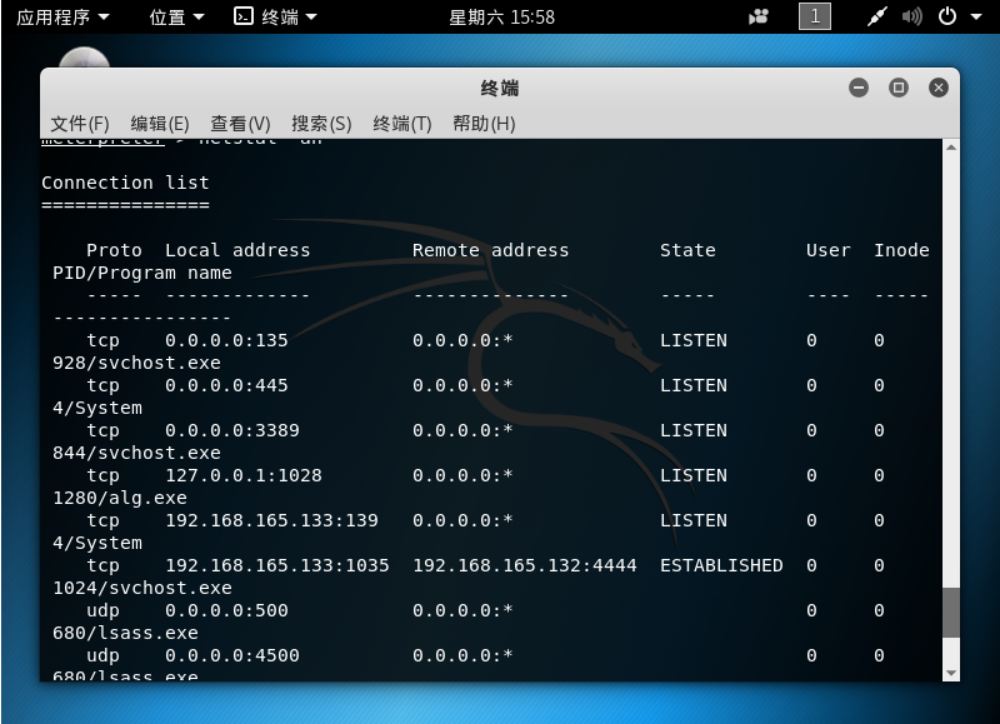The height and width of the screenshot is (724, 1000).
Task: Click the 'Proto' column header
Action: click(x=114, y=250)
